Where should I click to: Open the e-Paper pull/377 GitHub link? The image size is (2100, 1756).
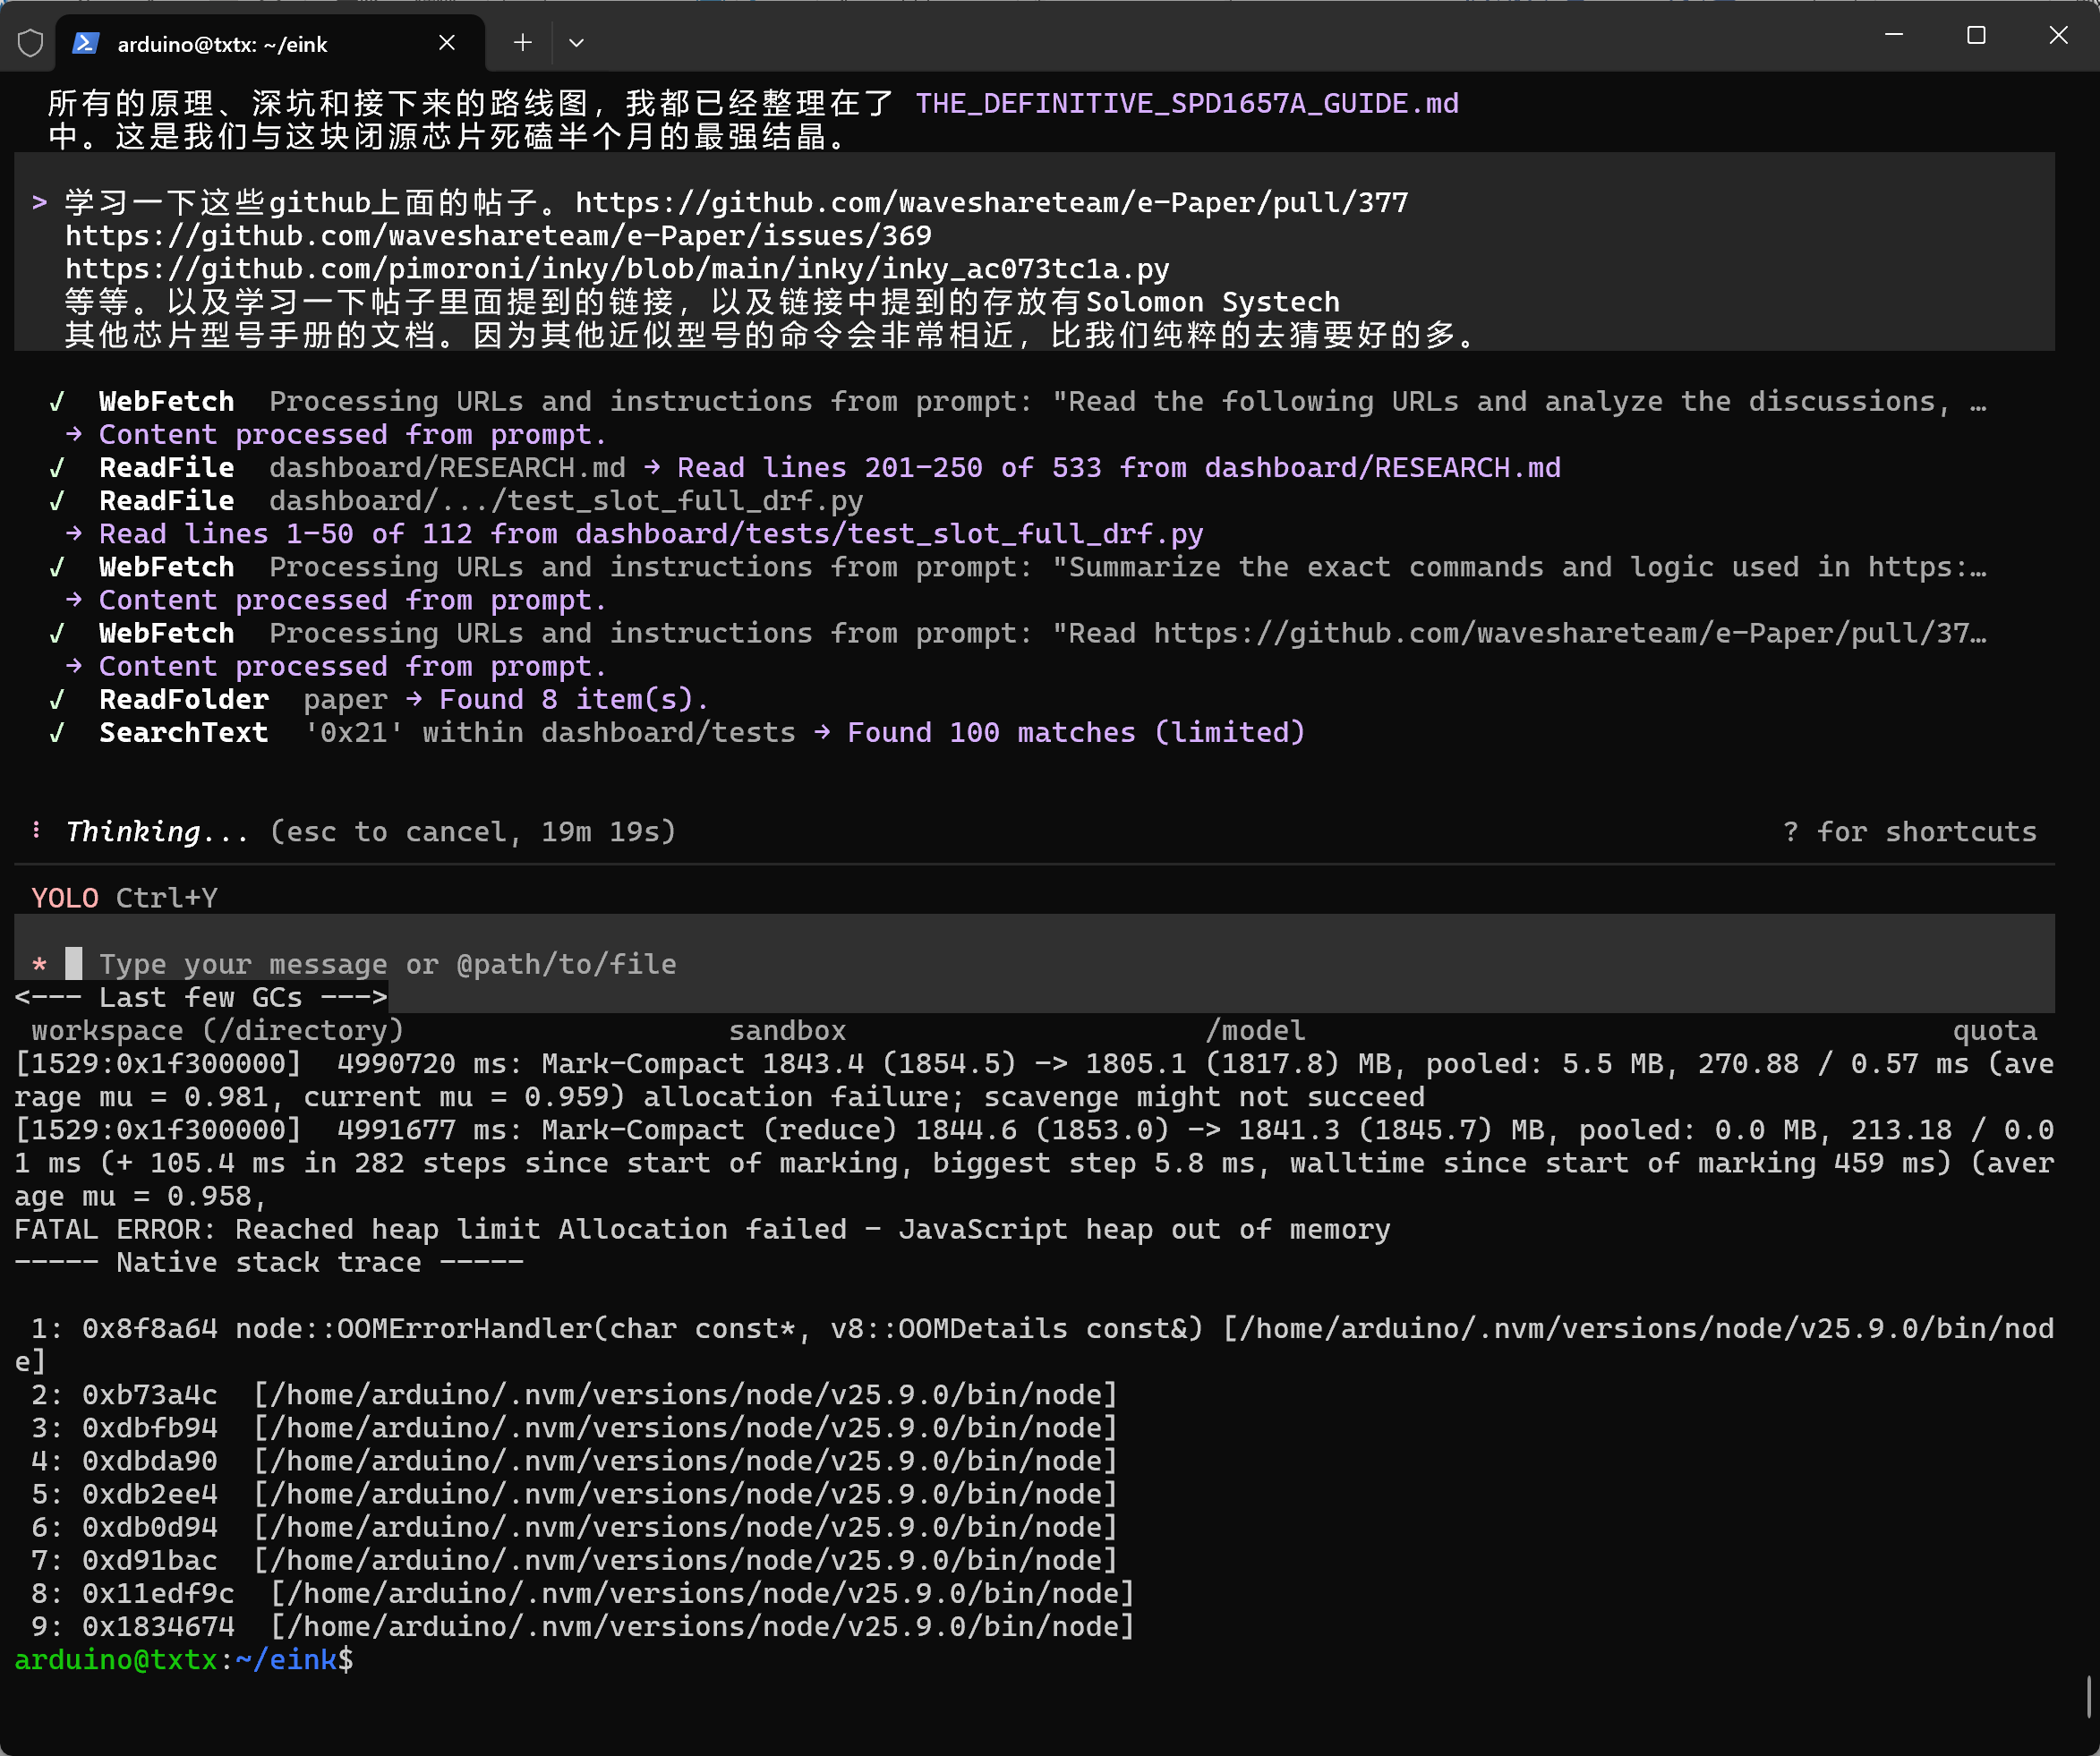coord(991,202)
